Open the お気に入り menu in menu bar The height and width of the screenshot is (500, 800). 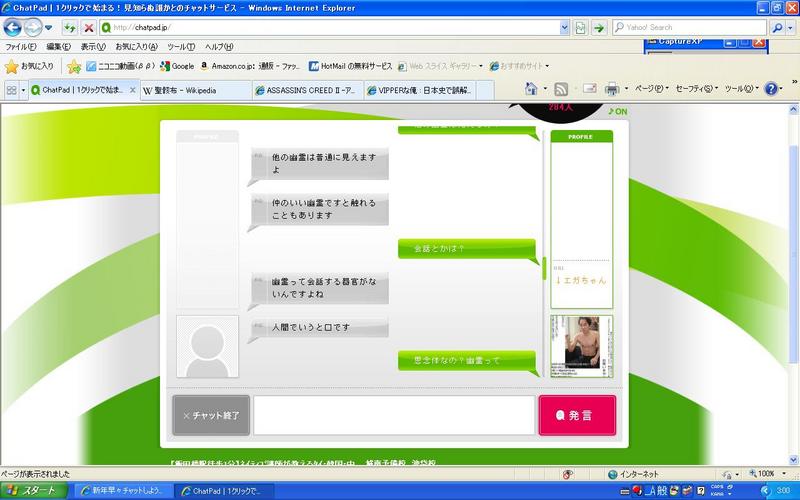136,46
